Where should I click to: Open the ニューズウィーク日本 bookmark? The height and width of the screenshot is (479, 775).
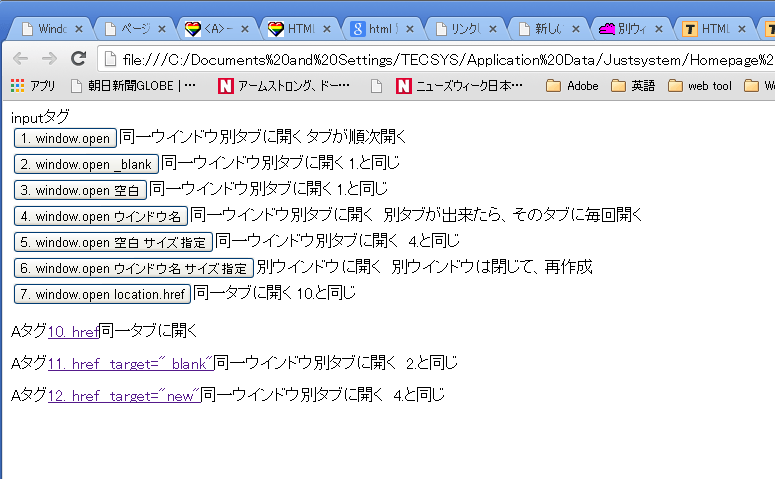[459, 86]
